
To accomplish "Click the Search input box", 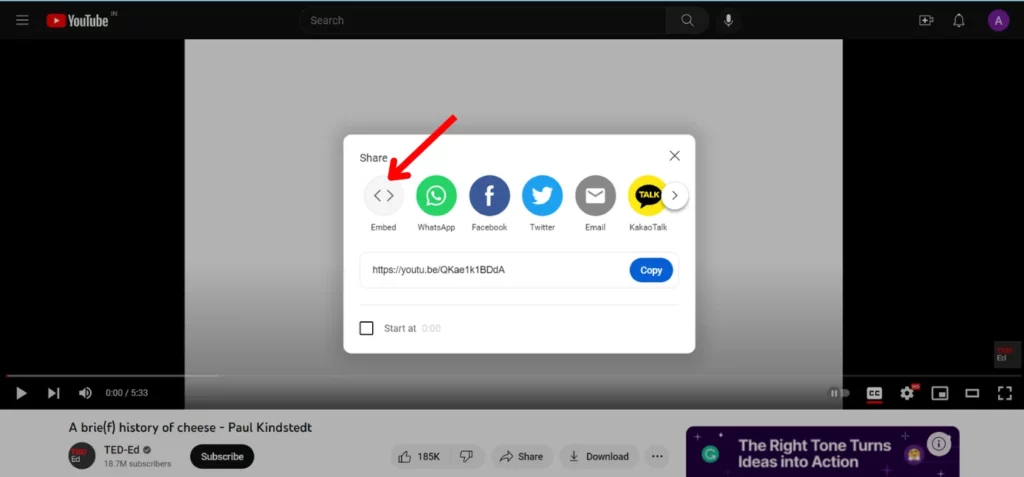I will (483, 20).
